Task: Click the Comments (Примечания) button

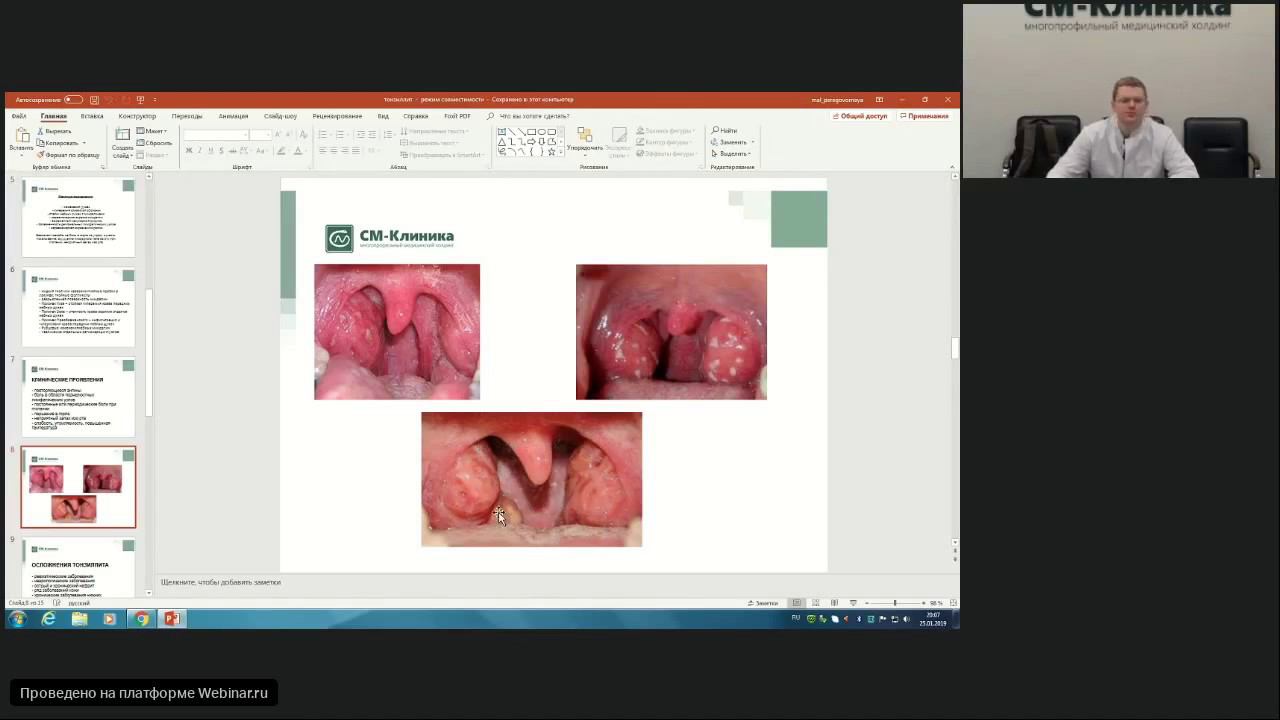Action: [924, 116]
